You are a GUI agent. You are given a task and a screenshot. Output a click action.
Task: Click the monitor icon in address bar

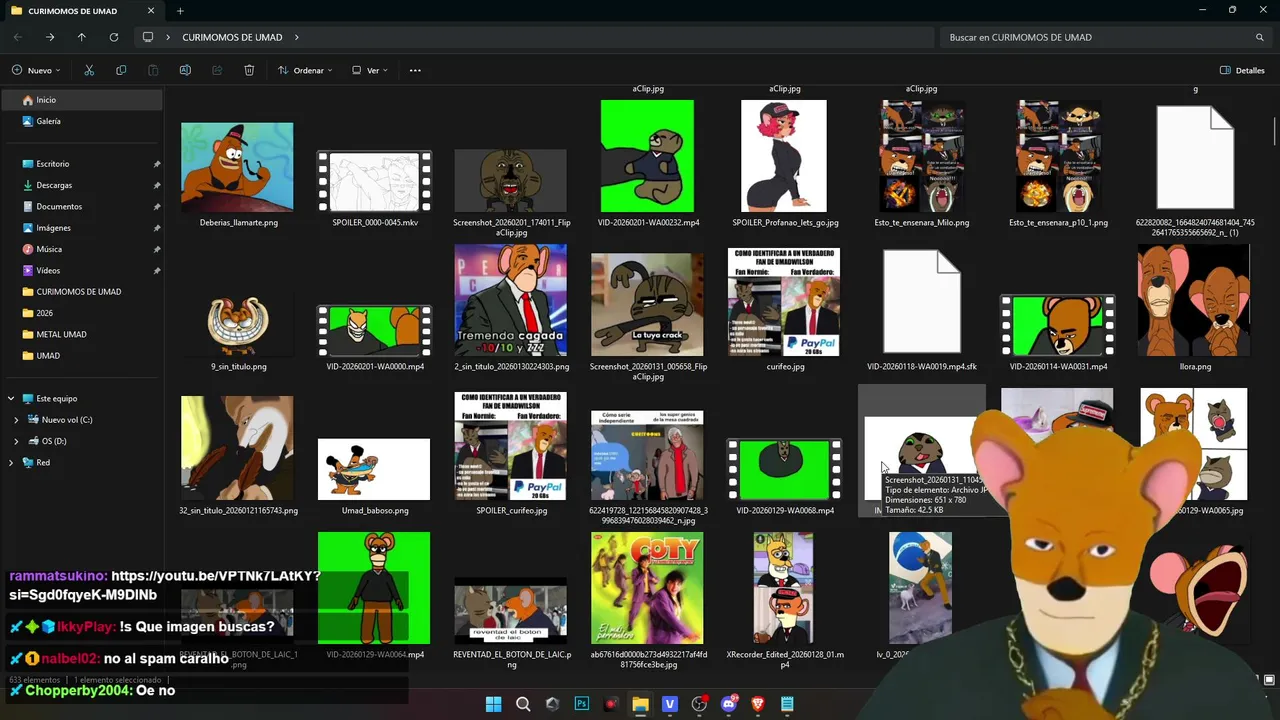click(148, 37)
